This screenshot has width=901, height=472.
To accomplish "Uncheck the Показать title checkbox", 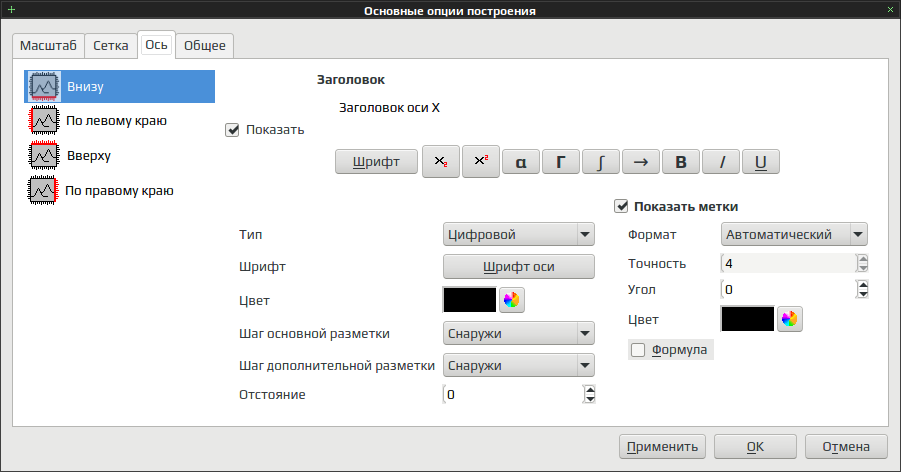I will [232, 130].
